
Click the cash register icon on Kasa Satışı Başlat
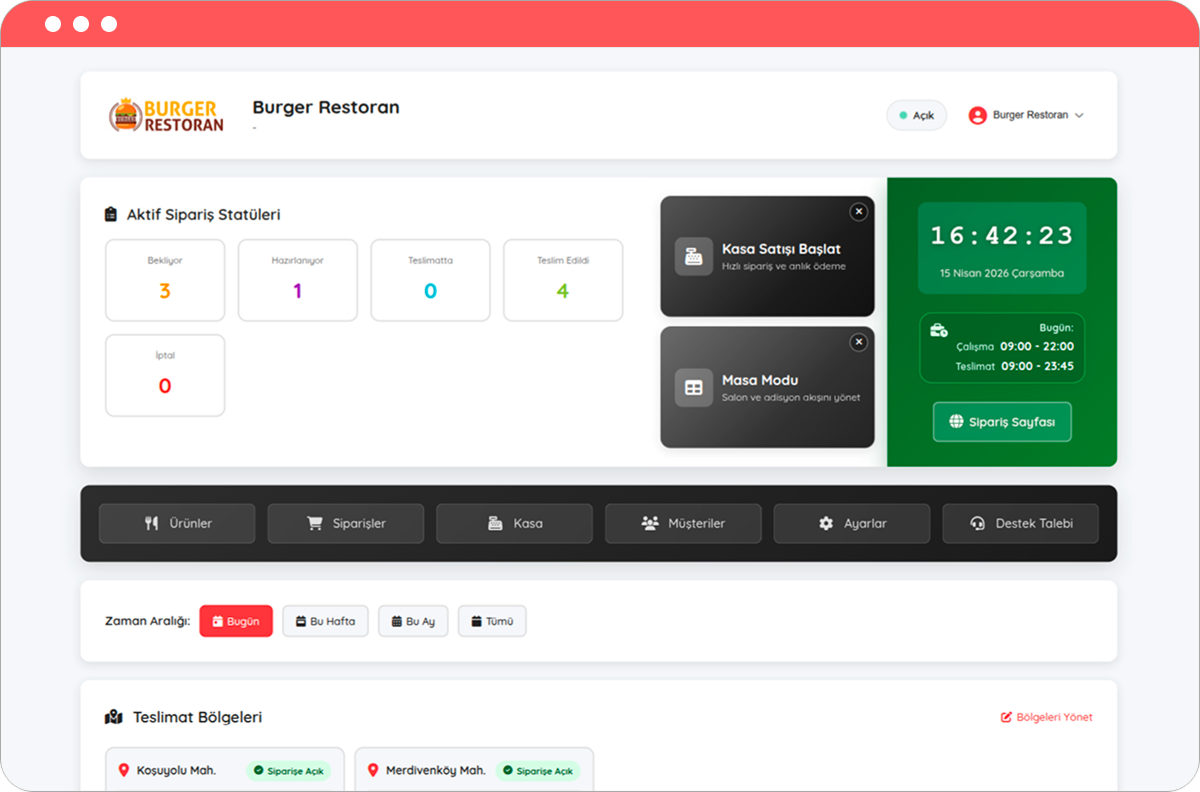click(x=693, y=257)
